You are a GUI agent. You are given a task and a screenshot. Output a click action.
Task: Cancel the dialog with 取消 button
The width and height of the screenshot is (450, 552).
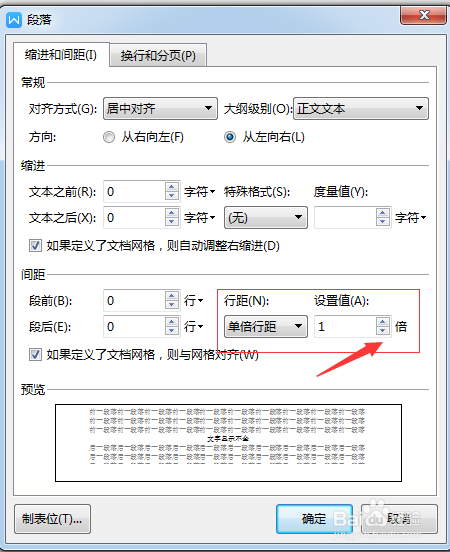coord(399,519)
